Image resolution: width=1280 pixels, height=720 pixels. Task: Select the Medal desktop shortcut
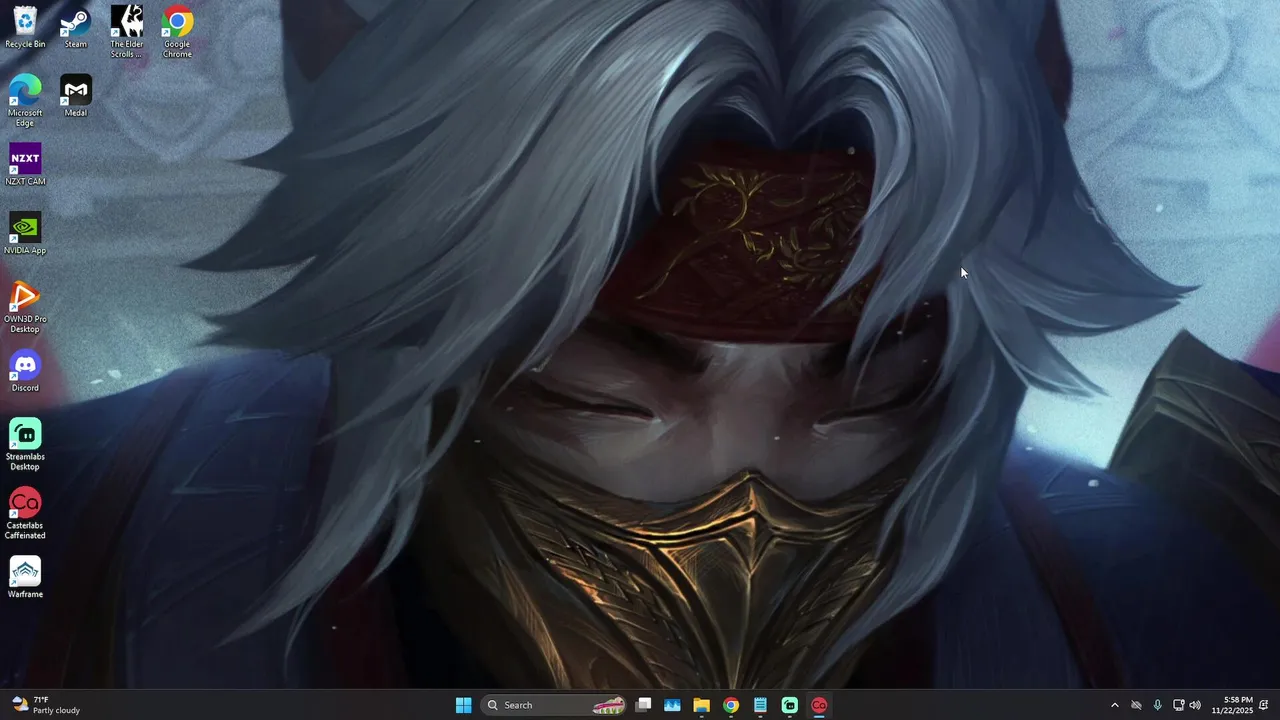76,96
